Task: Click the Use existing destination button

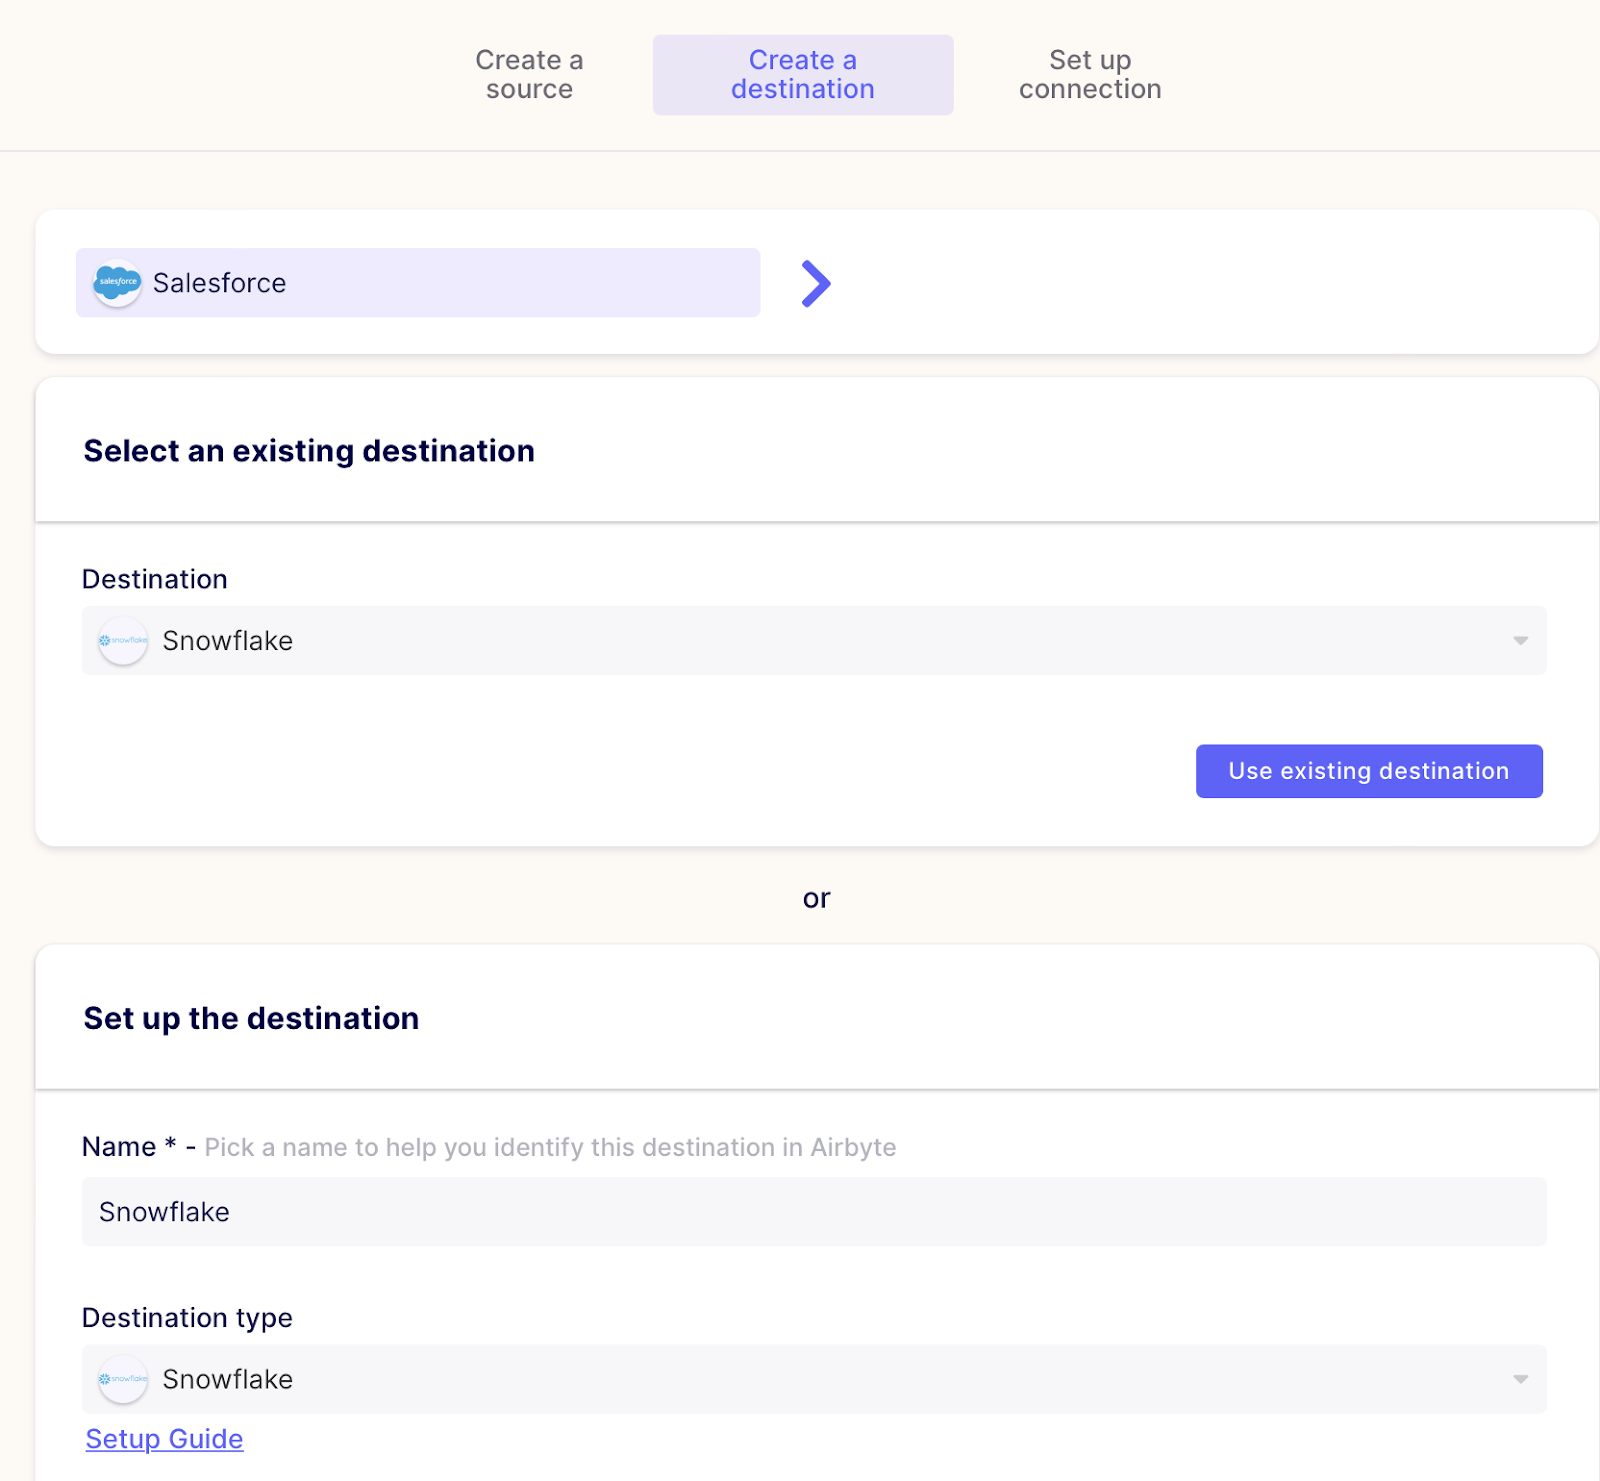Action: 1369,771
